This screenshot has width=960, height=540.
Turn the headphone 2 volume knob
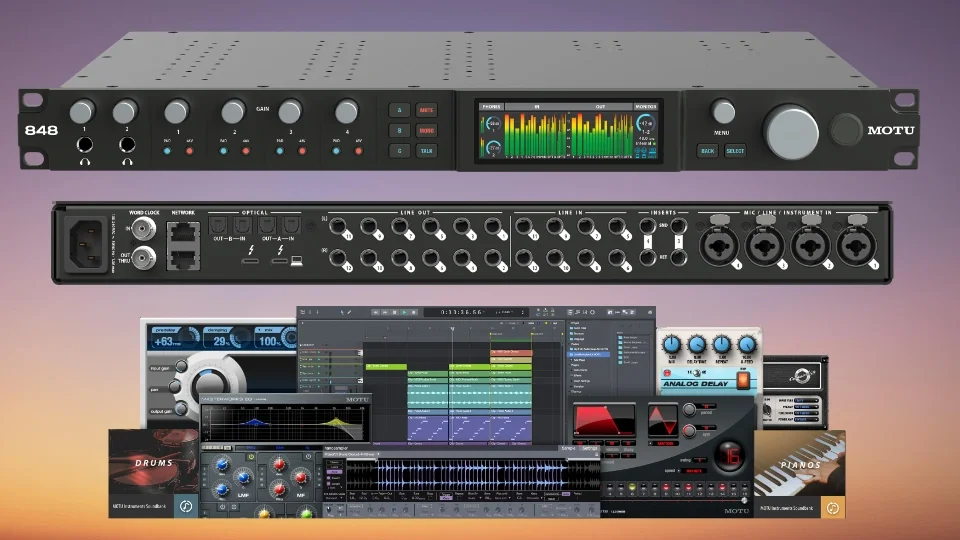[x=125, y=112]
